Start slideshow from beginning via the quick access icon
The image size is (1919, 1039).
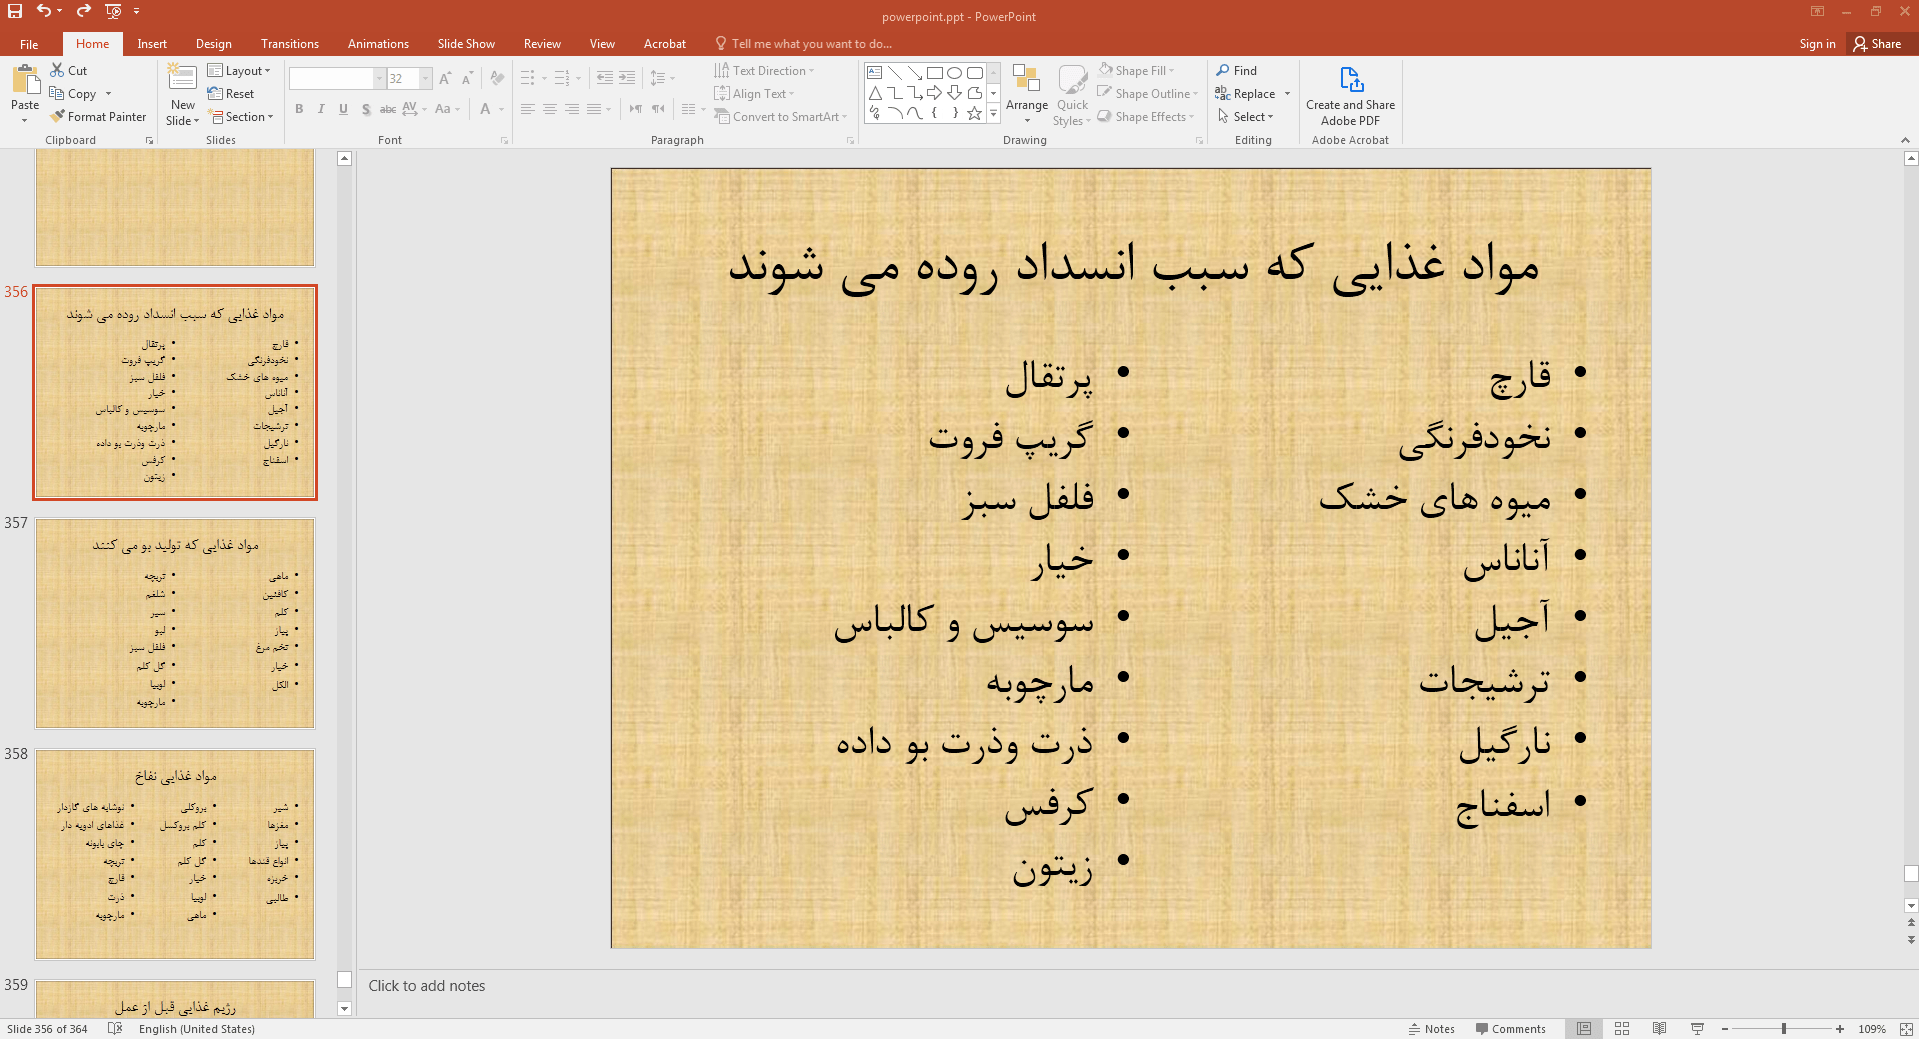click(113, 11)
